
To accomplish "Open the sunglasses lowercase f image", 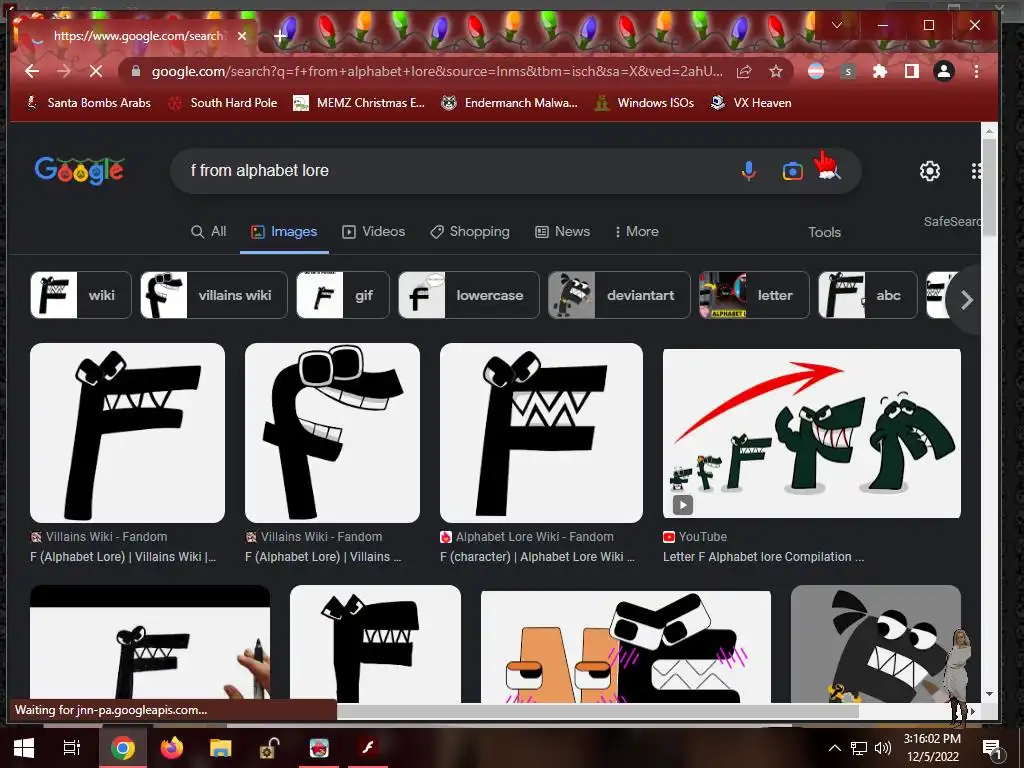I will [332, 433].
